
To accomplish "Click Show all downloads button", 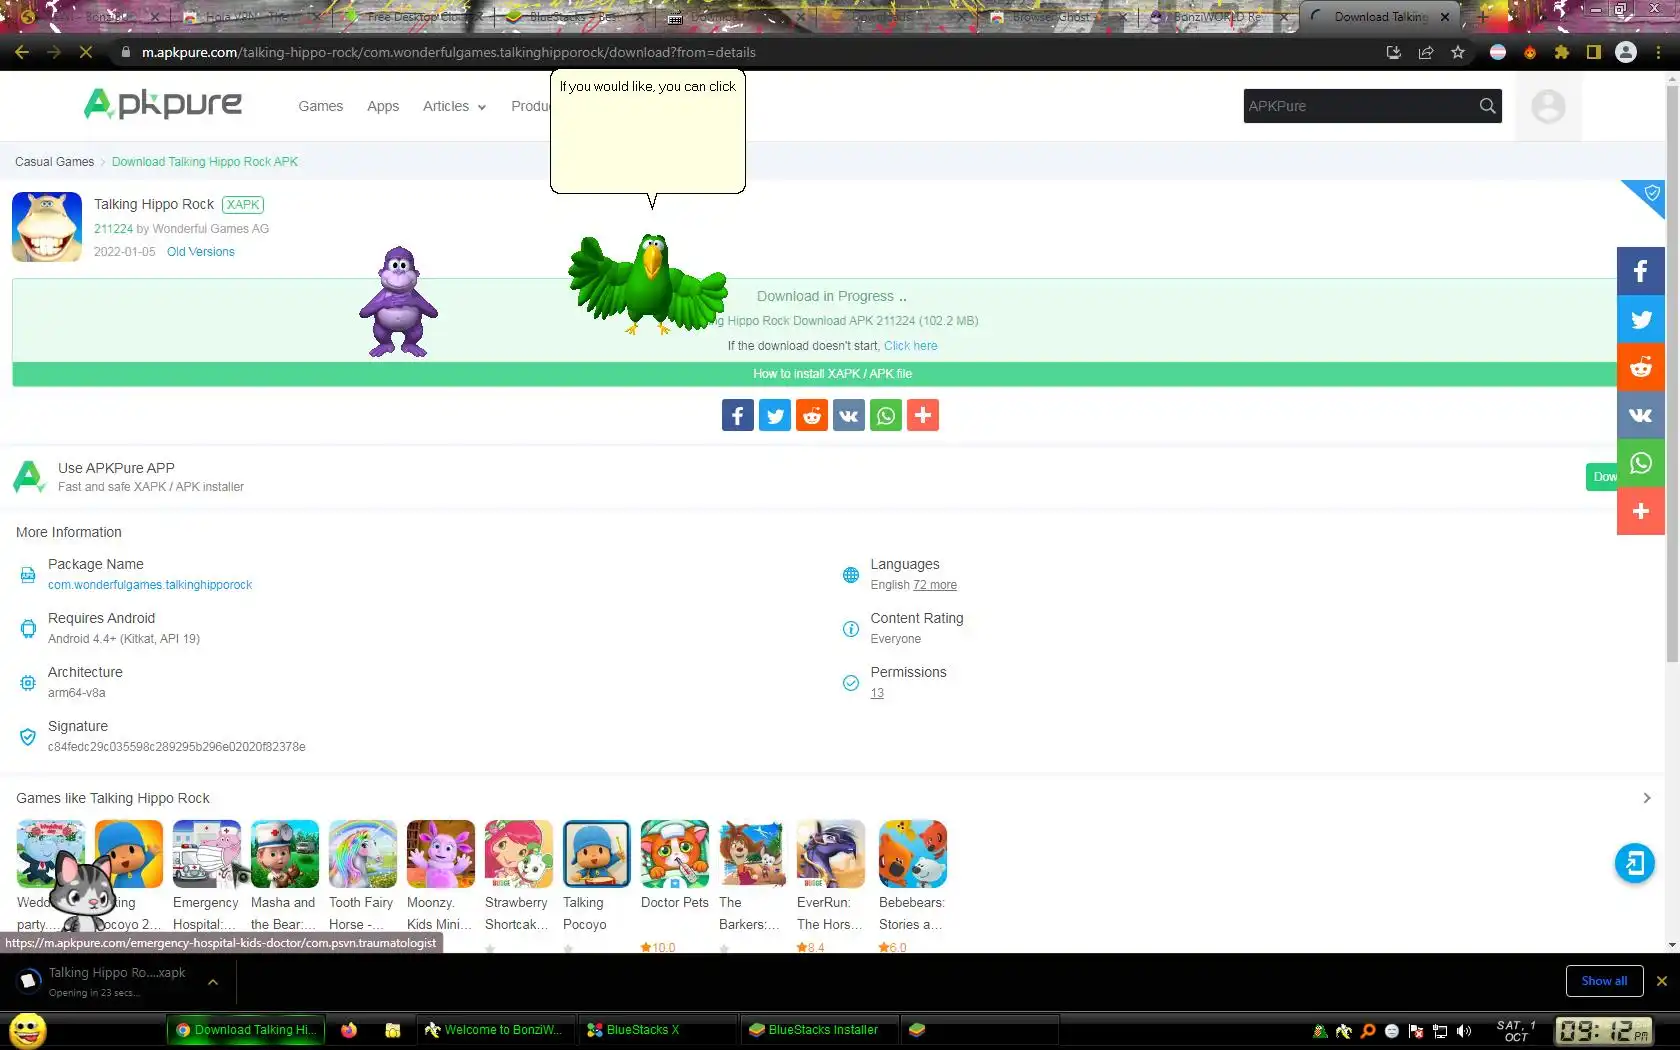I will click(x=1604, y=981).
